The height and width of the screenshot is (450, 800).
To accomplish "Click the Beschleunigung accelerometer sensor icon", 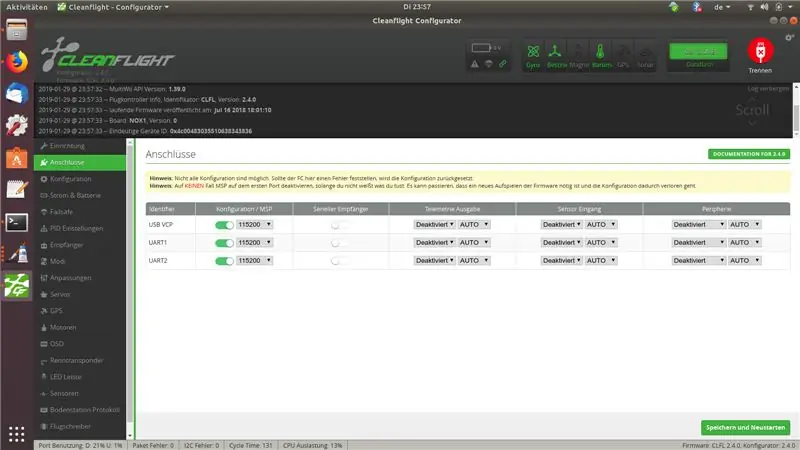I will (x=555, y=56).
